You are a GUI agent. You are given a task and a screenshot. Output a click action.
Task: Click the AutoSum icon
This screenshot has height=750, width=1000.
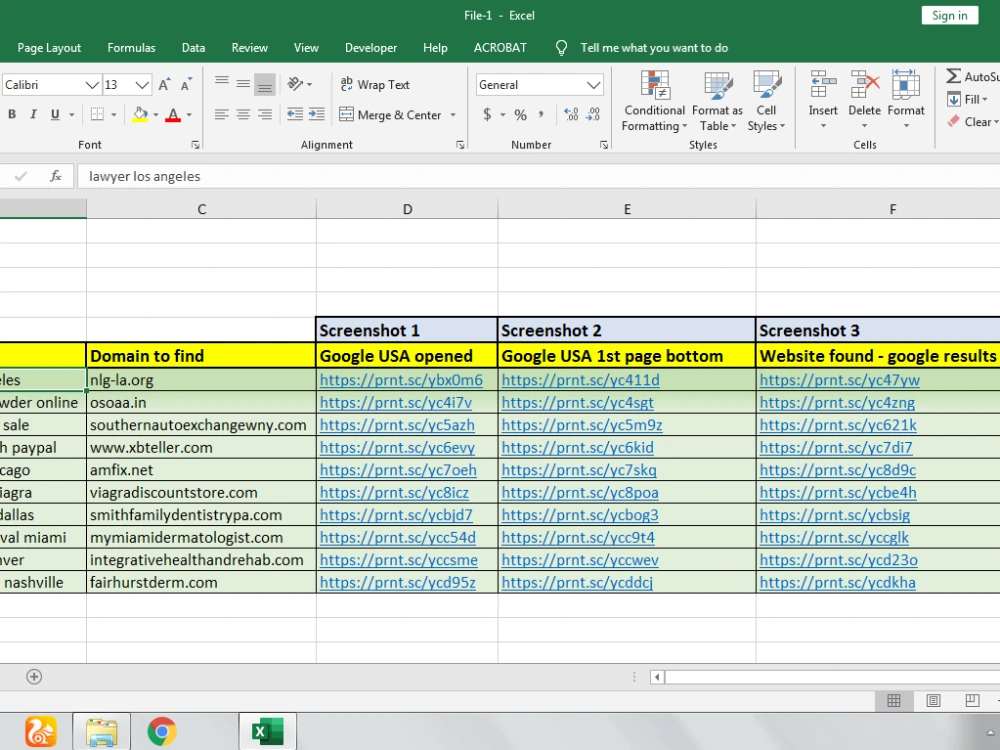click(954, 77)
